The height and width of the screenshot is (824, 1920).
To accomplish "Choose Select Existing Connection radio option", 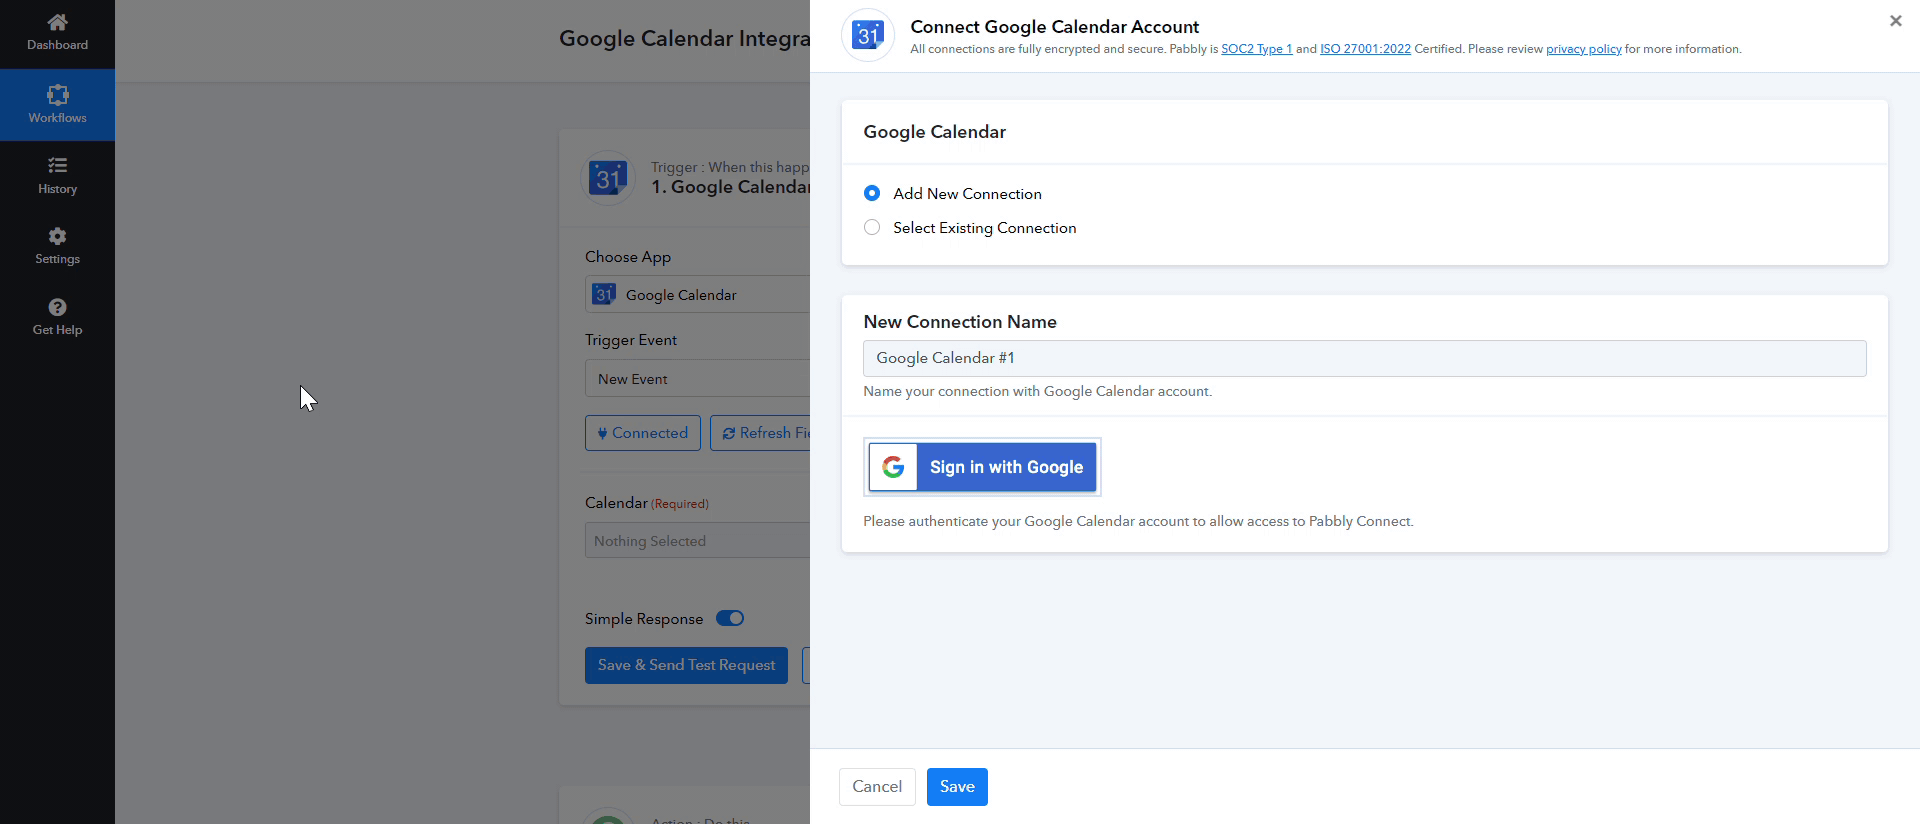I will (872, 228).
